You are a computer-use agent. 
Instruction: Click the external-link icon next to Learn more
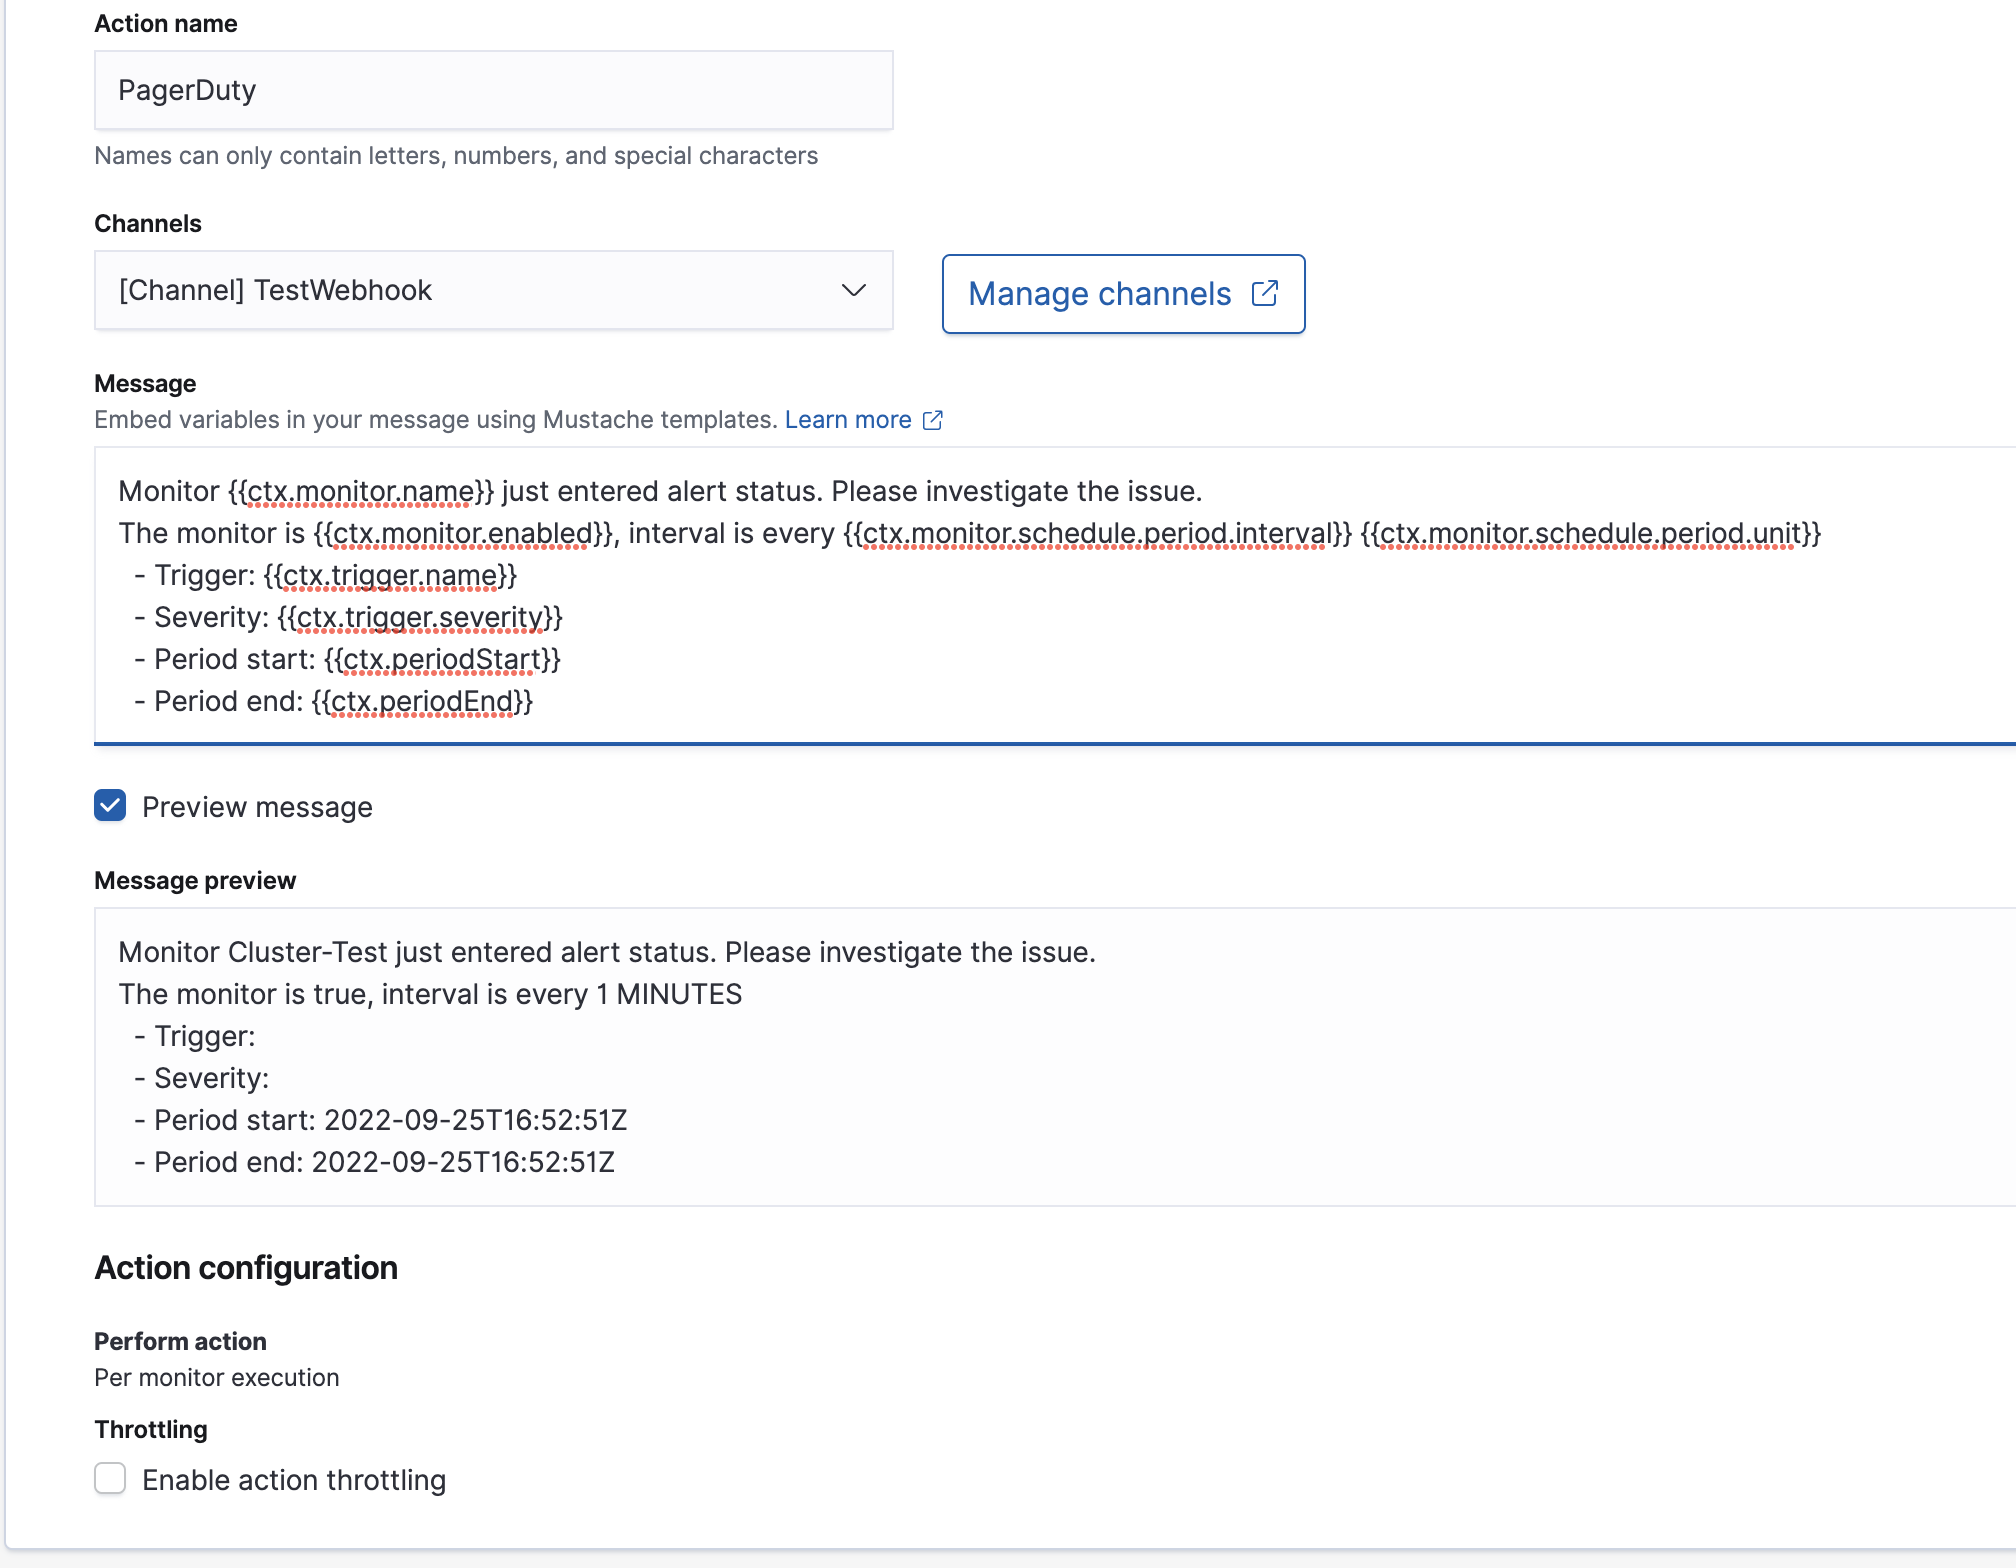pos(932,419)
